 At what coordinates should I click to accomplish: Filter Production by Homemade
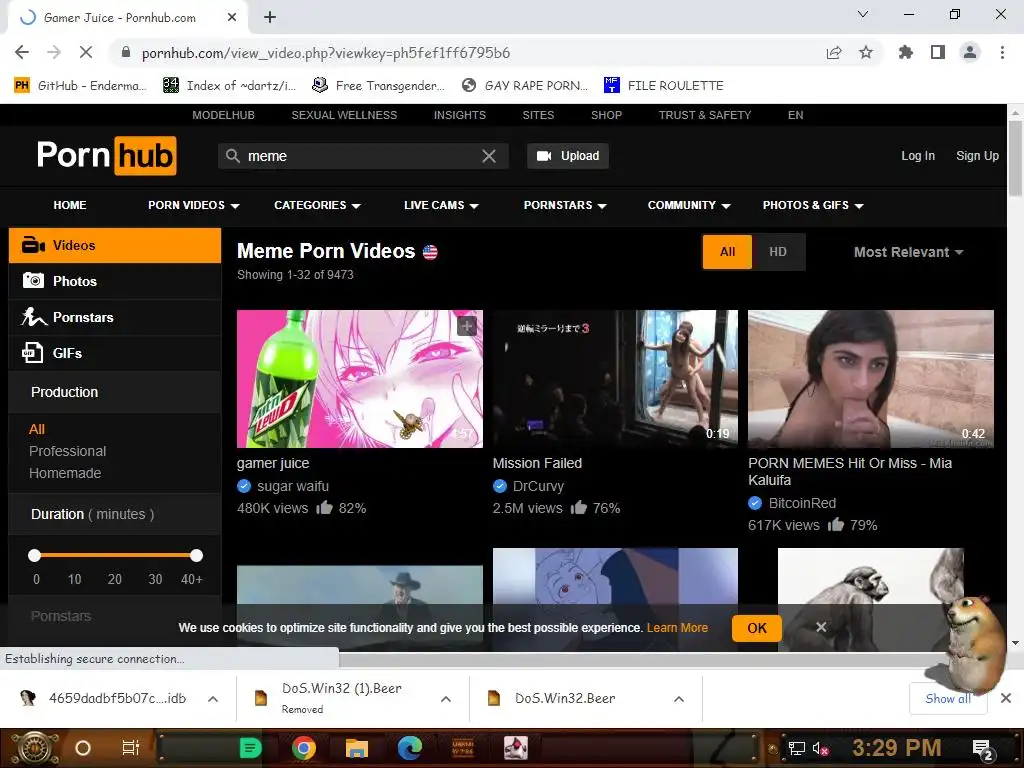[x=65, y=473]
